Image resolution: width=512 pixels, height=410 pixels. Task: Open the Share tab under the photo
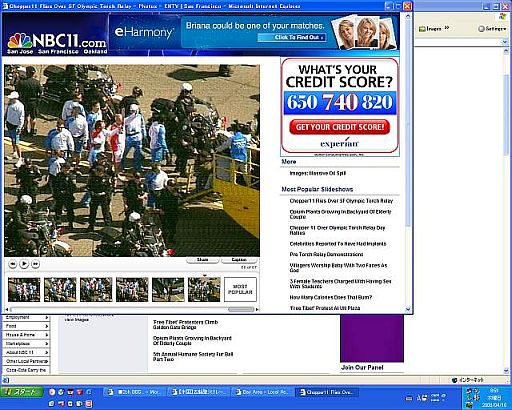pos(202,260)
